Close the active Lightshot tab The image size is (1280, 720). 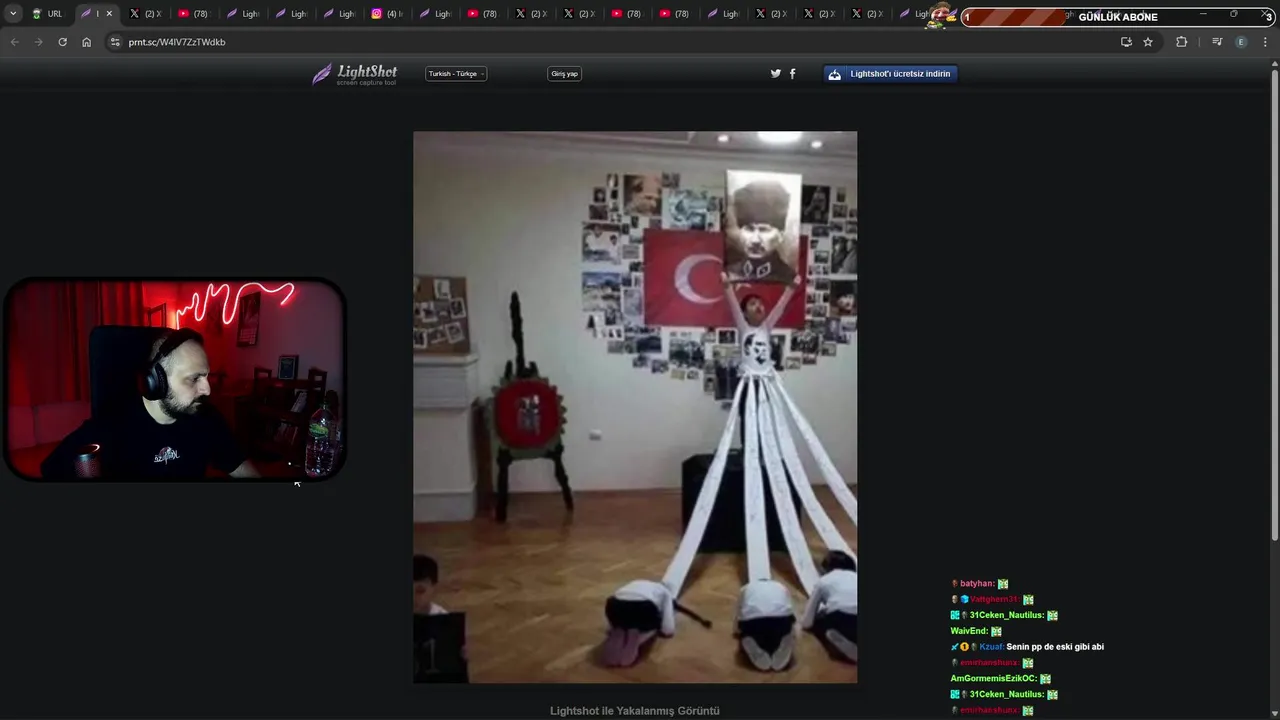tap(109, 14)
